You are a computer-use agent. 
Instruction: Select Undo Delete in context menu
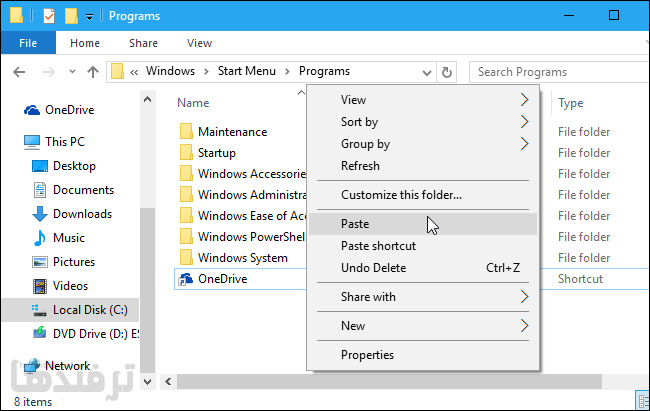(423, 268)
